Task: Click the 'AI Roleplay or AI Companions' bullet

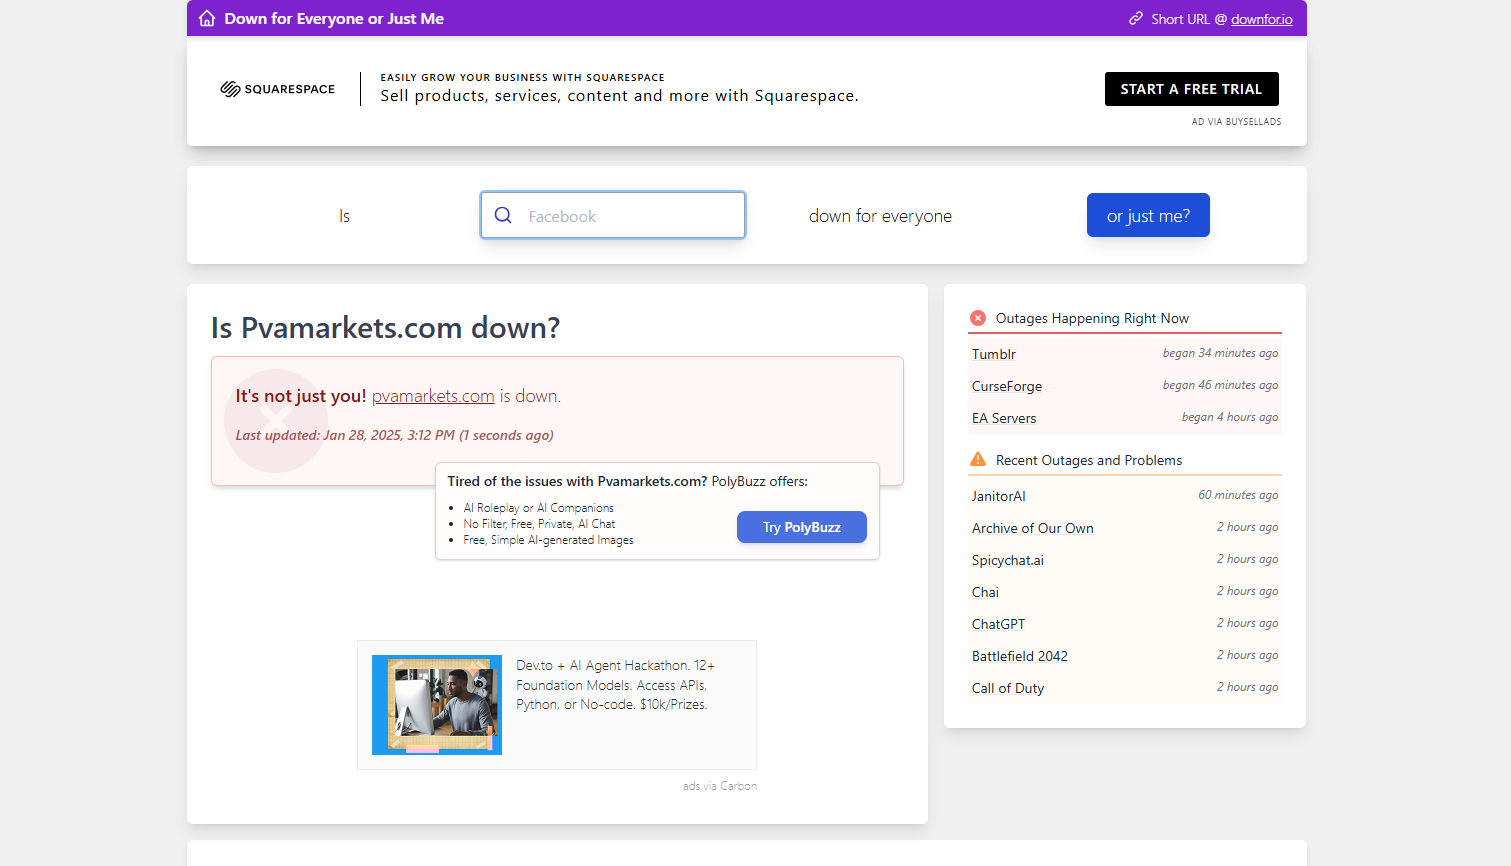Action: [538, 508]
